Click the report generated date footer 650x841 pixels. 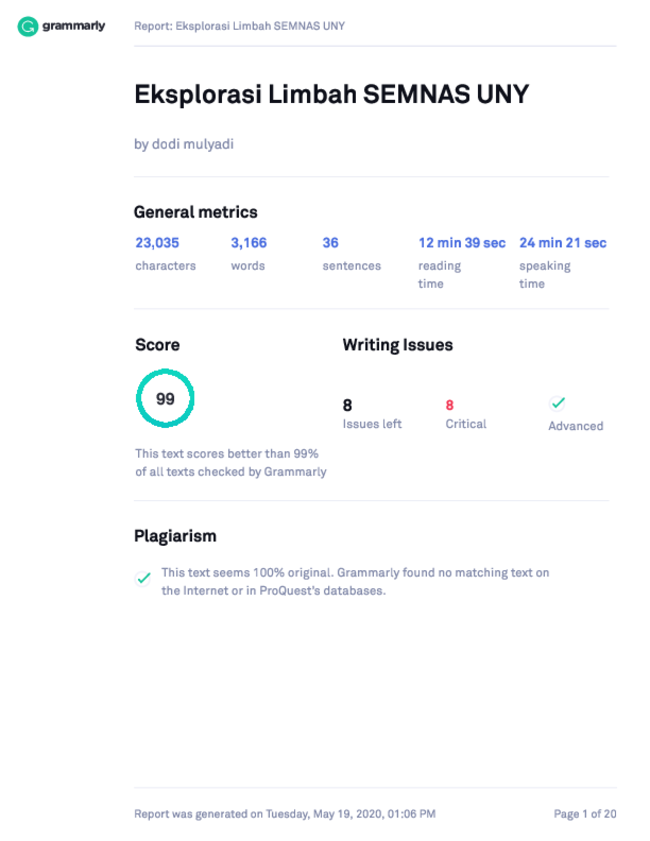285,814
